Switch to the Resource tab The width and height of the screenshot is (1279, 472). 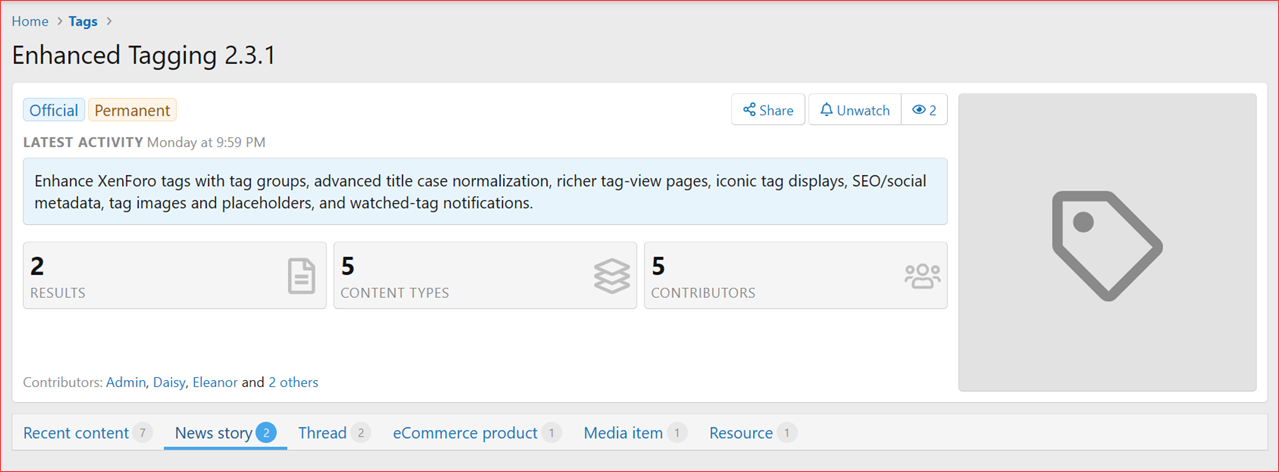[753, 433]
